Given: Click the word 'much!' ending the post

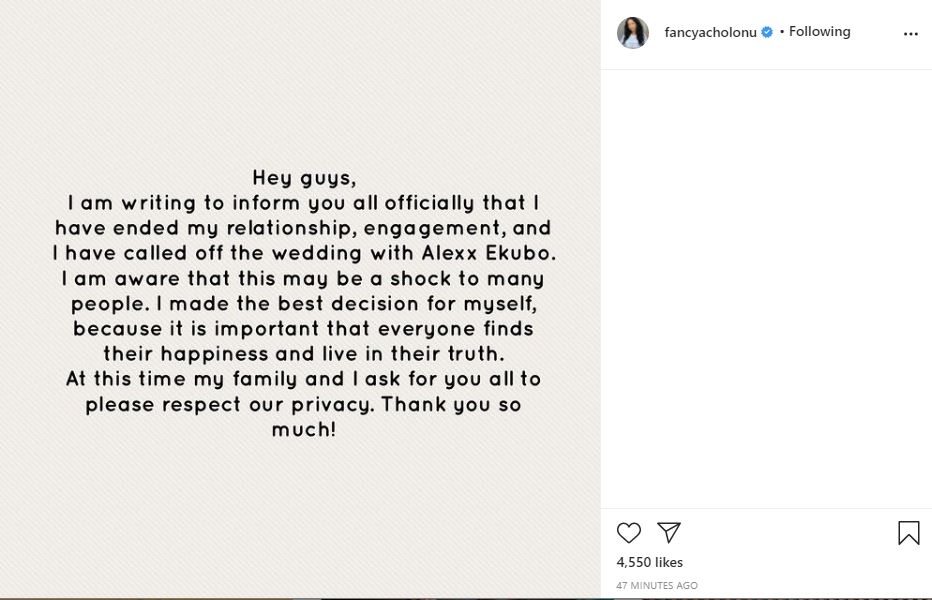Looking at the screenshot, I should [303, 429].
